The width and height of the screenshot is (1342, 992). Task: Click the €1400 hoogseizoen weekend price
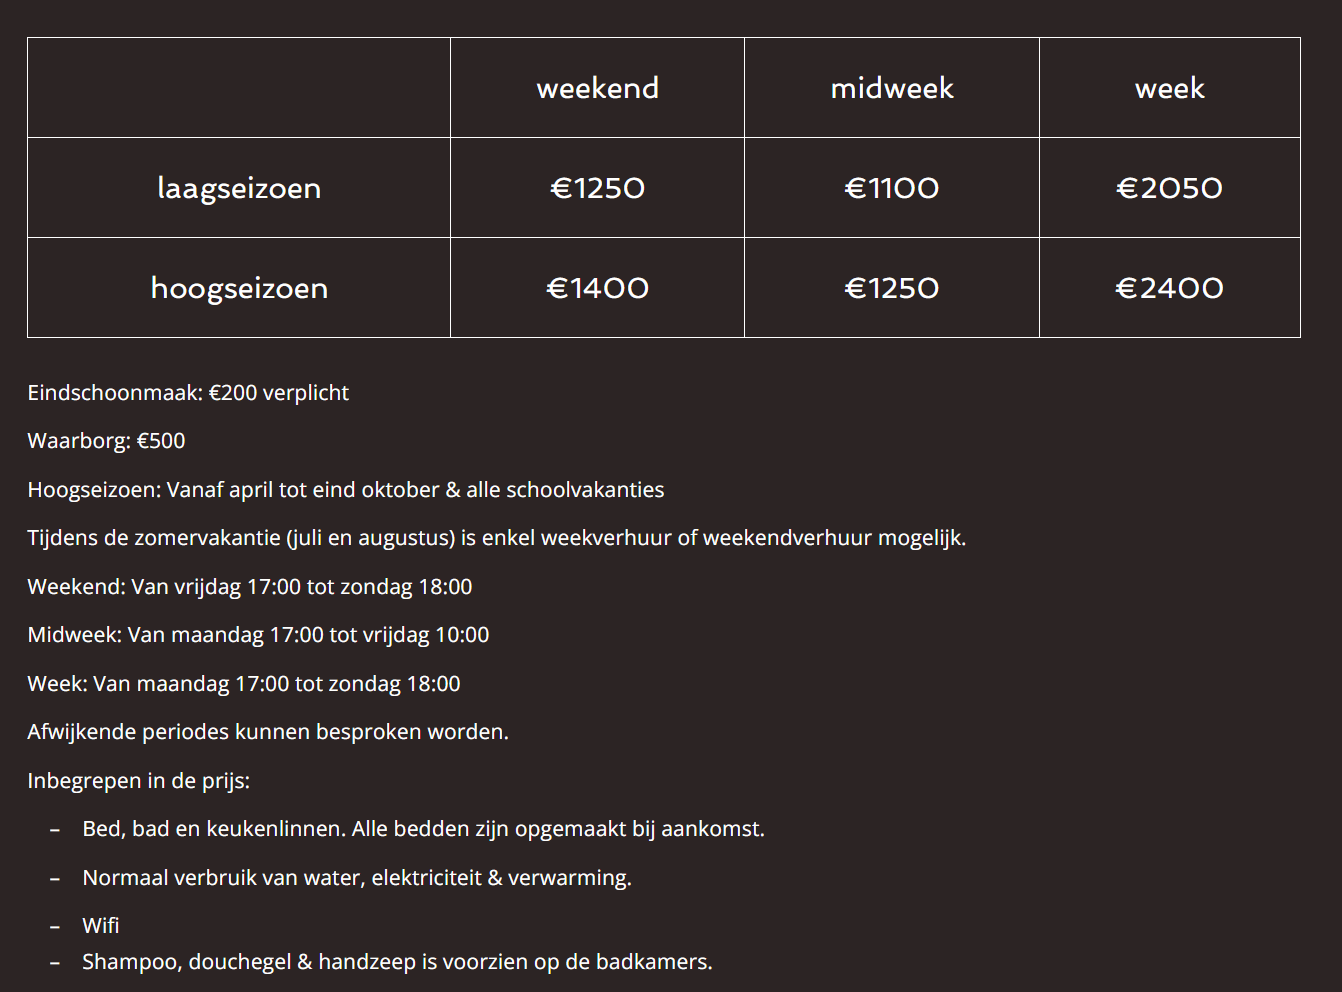click(597, 288)
